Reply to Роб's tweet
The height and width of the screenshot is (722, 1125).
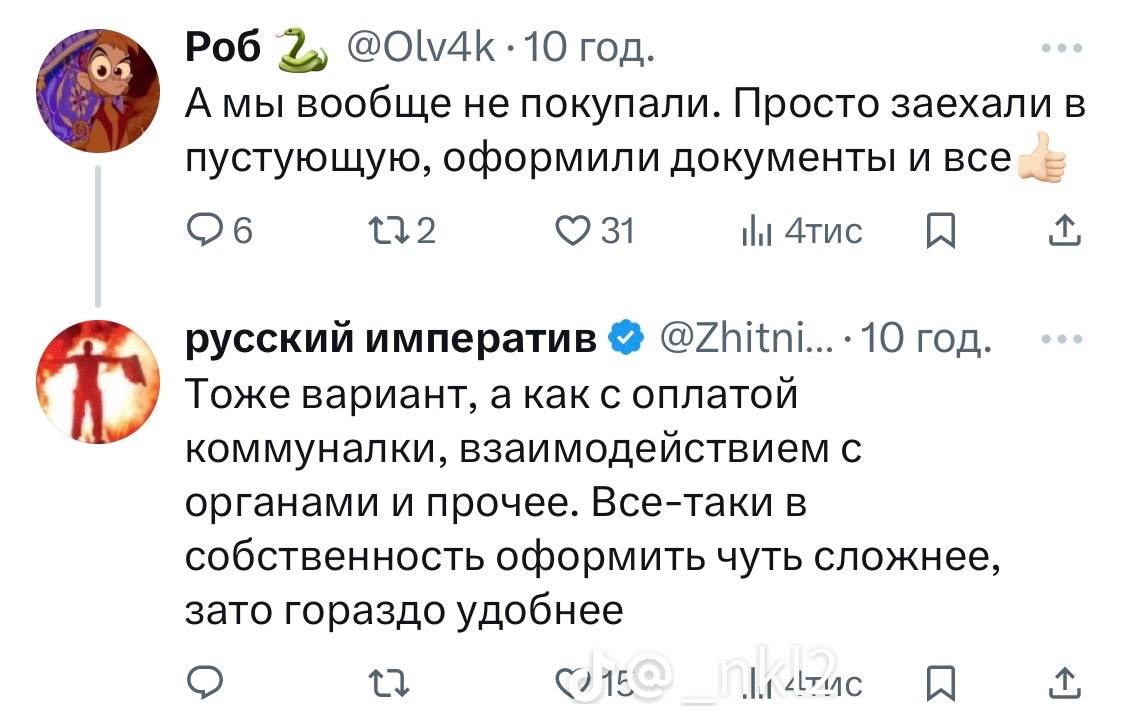click(205, 233)
